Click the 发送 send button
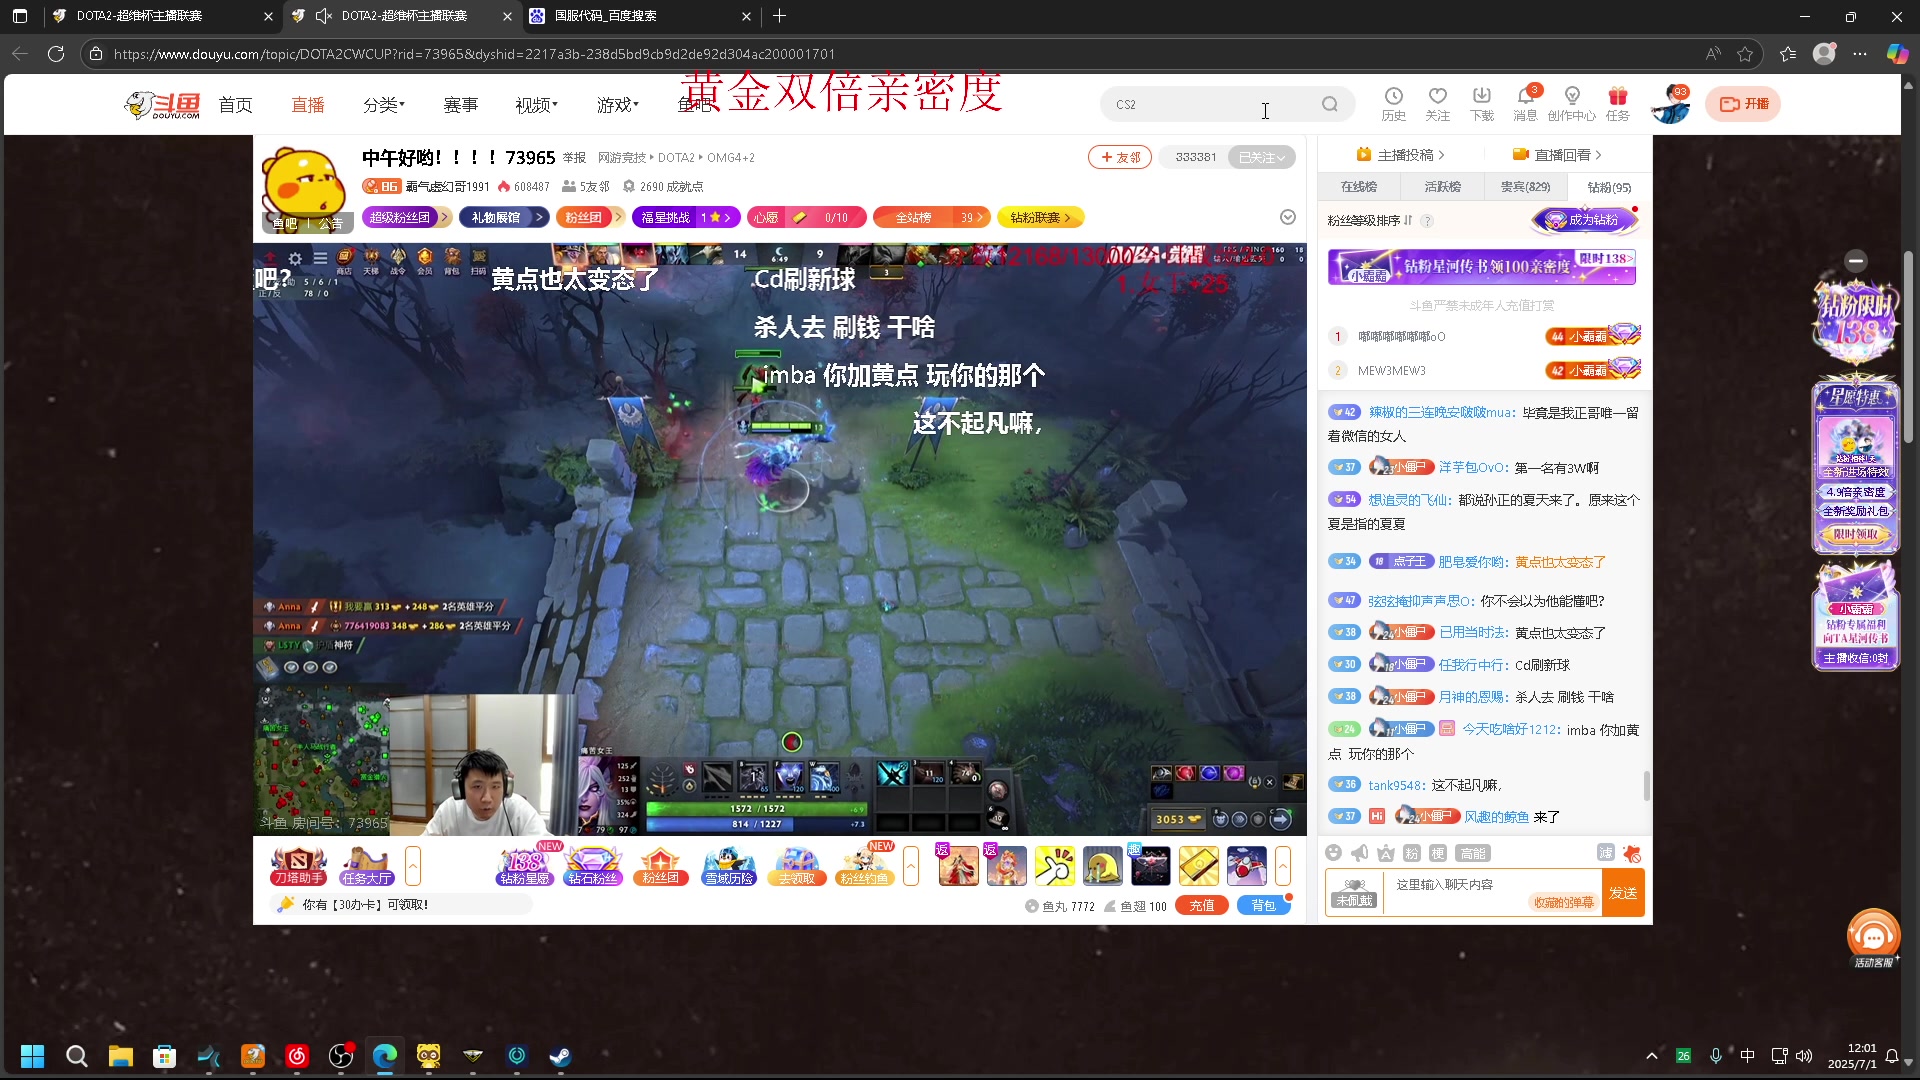Viewport: 1920px width, 1080px height. click(x=1623, y=892)
